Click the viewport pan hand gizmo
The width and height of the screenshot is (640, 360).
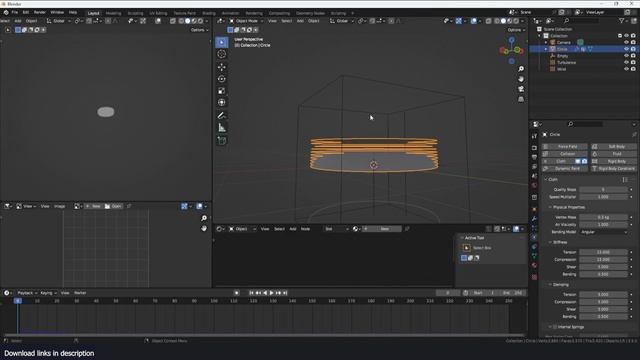coord(521,79)
